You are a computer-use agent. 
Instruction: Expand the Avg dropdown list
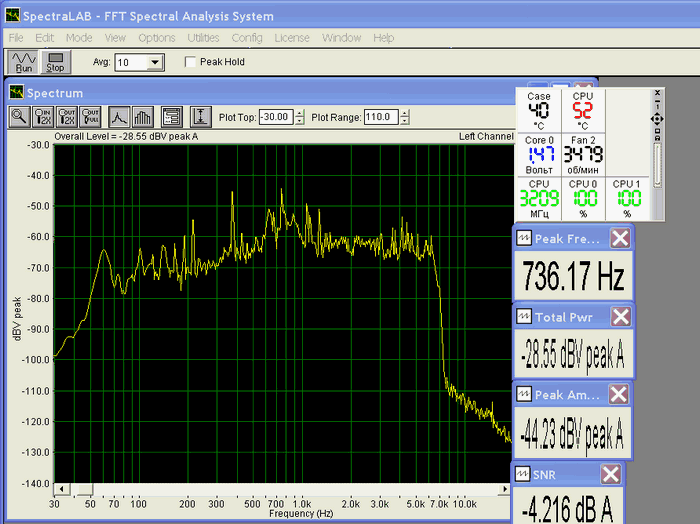pos(154,62)
